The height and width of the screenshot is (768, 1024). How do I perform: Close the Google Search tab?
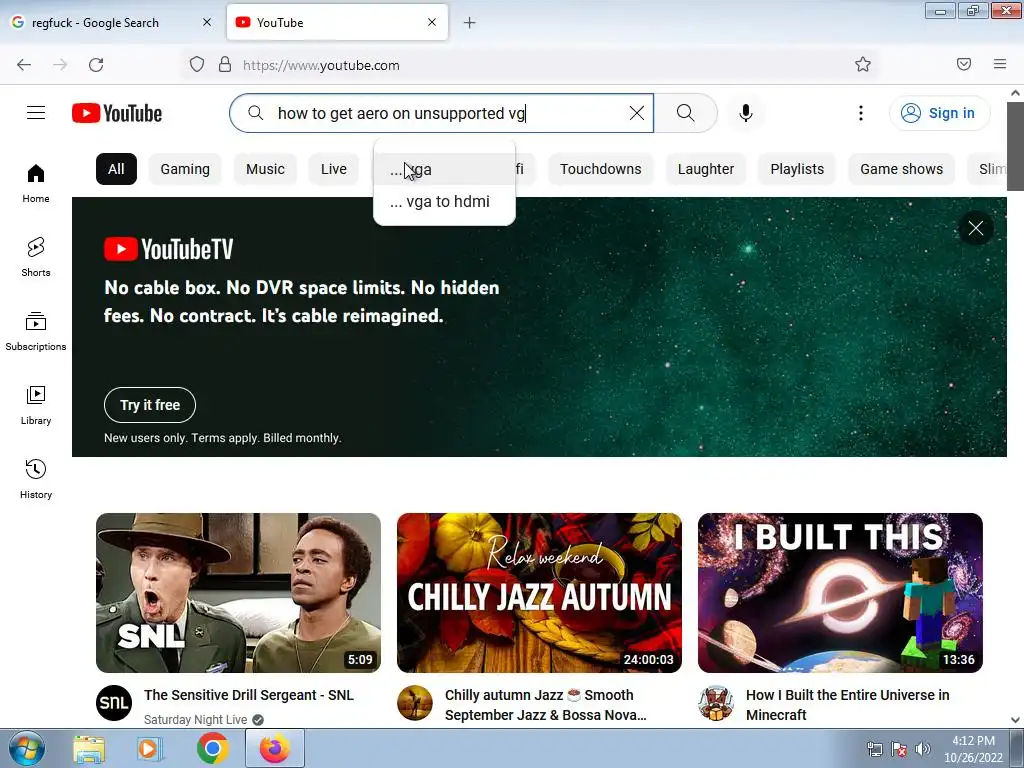[x=207, y=22]
